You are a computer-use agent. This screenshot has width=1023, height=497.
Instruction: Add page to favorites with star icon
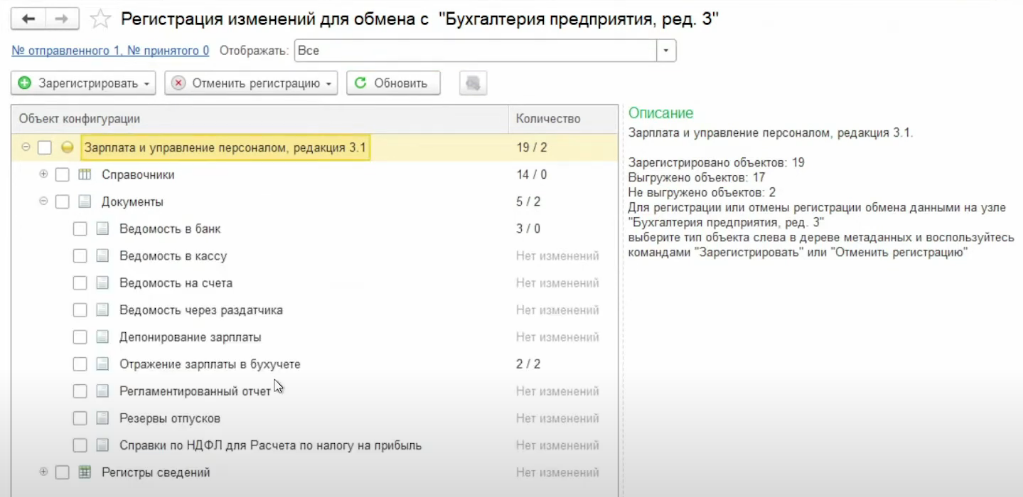point(100,19)
